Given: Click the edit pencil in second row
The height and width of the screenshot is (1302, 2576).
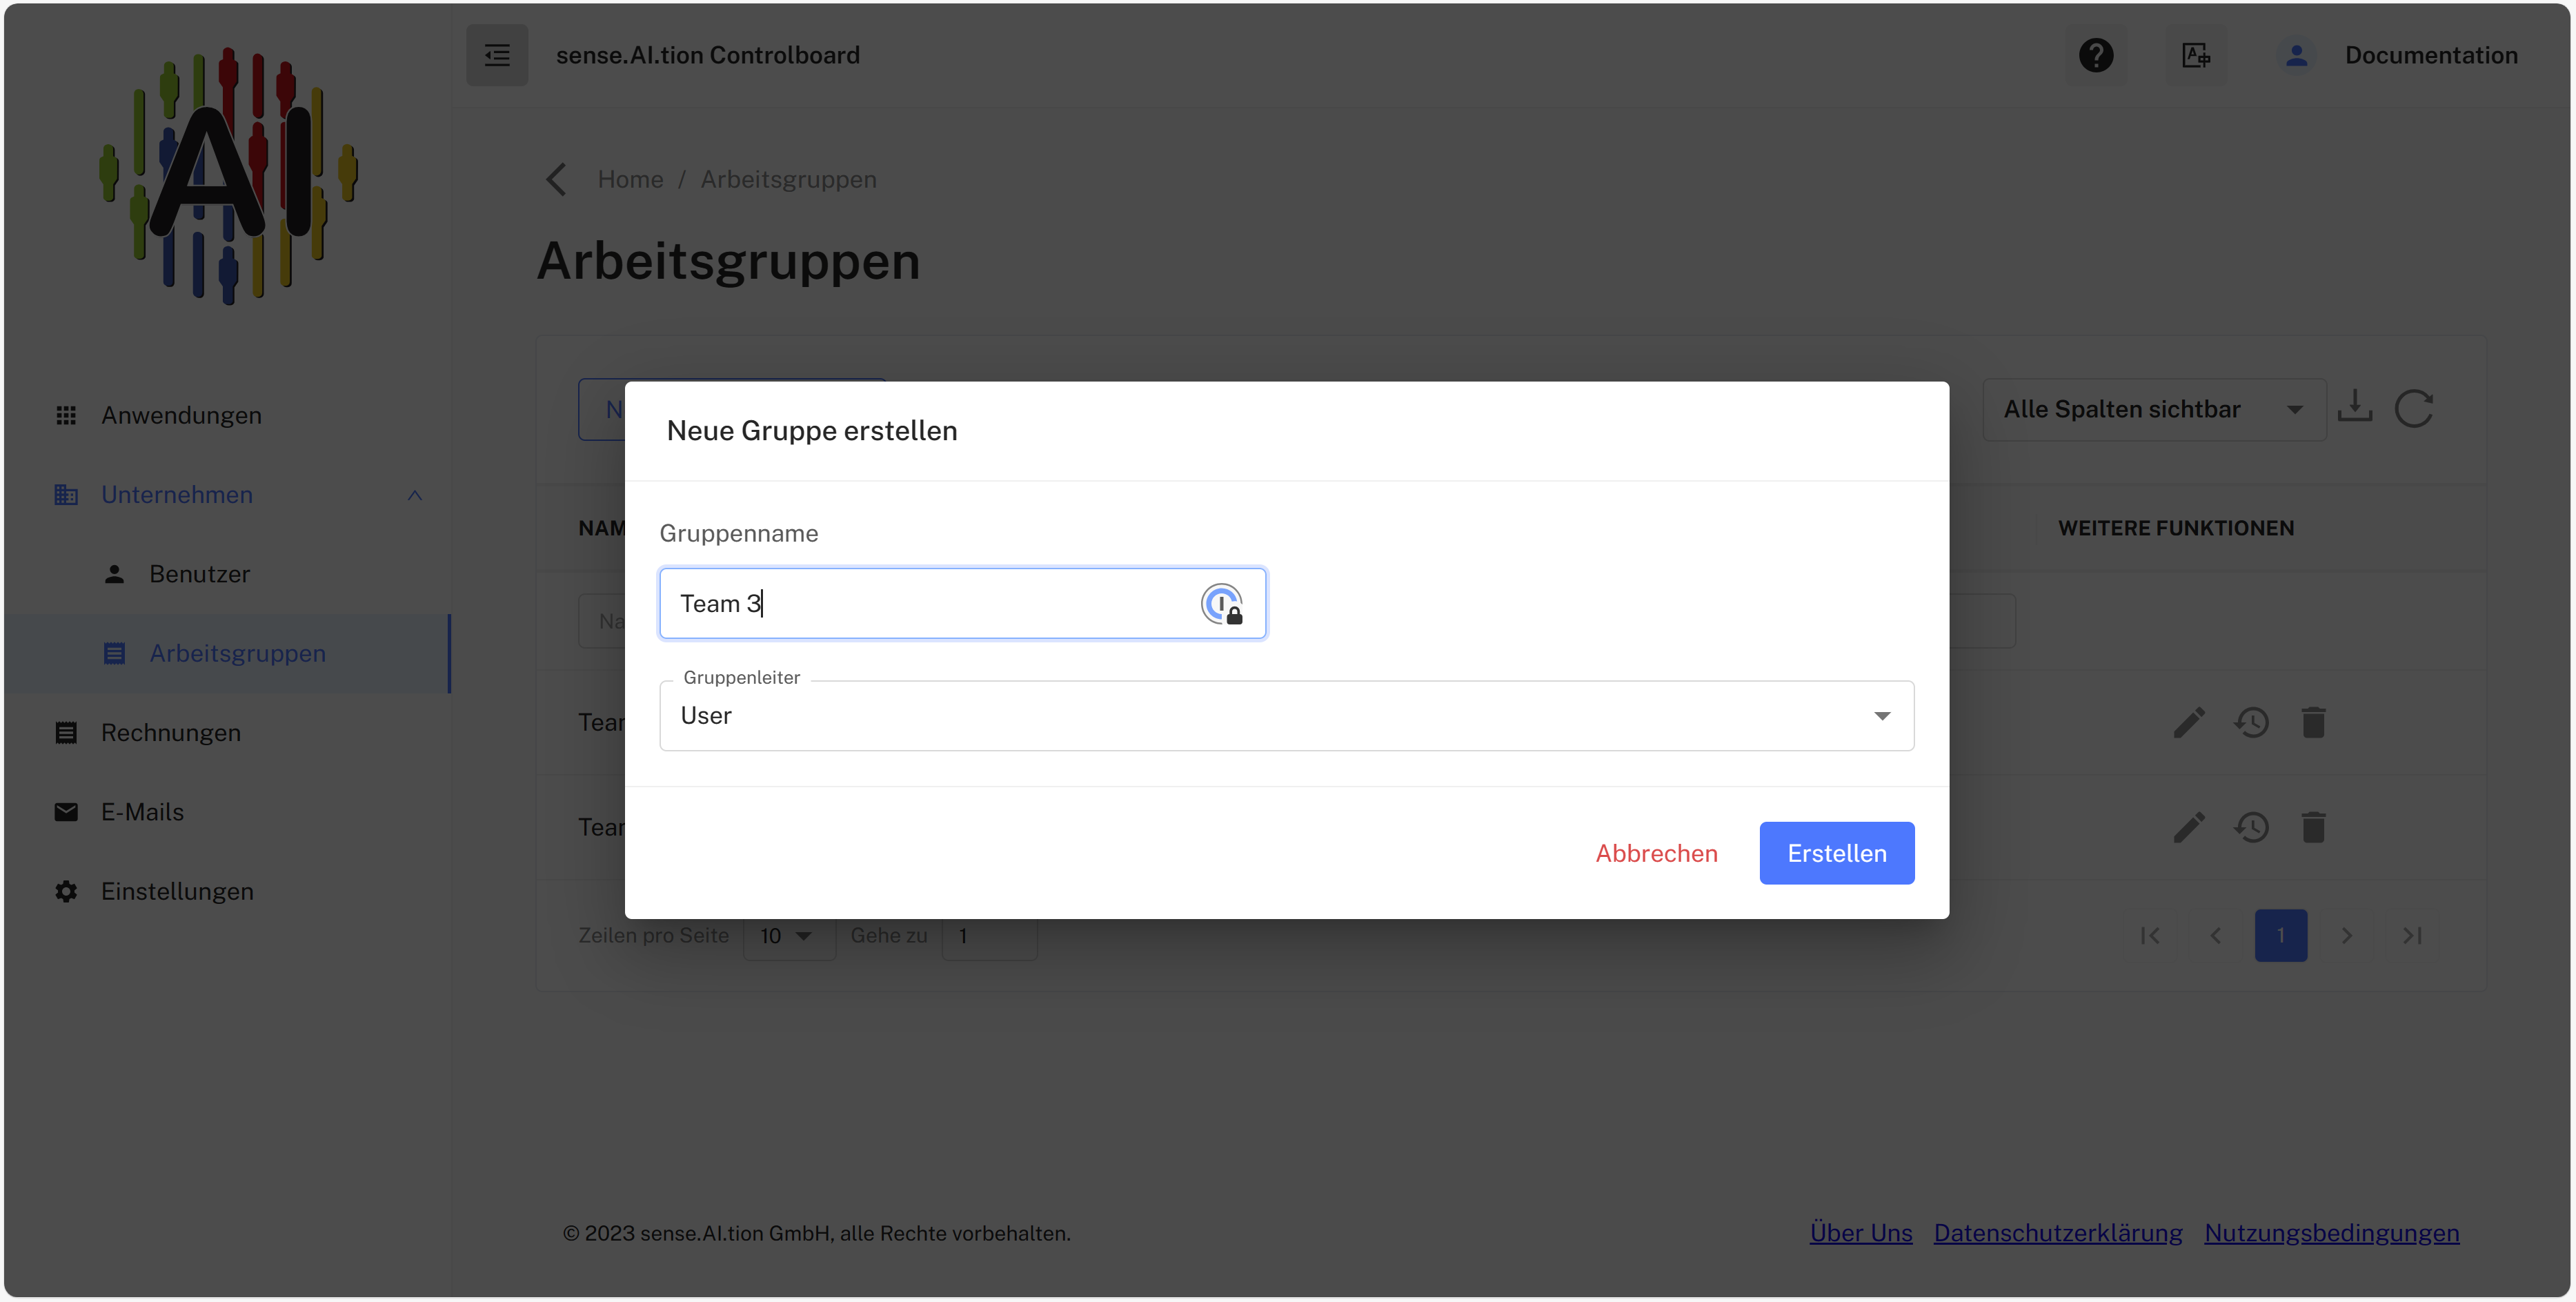Looking at the screenshot, I should tap(2189, 827).
